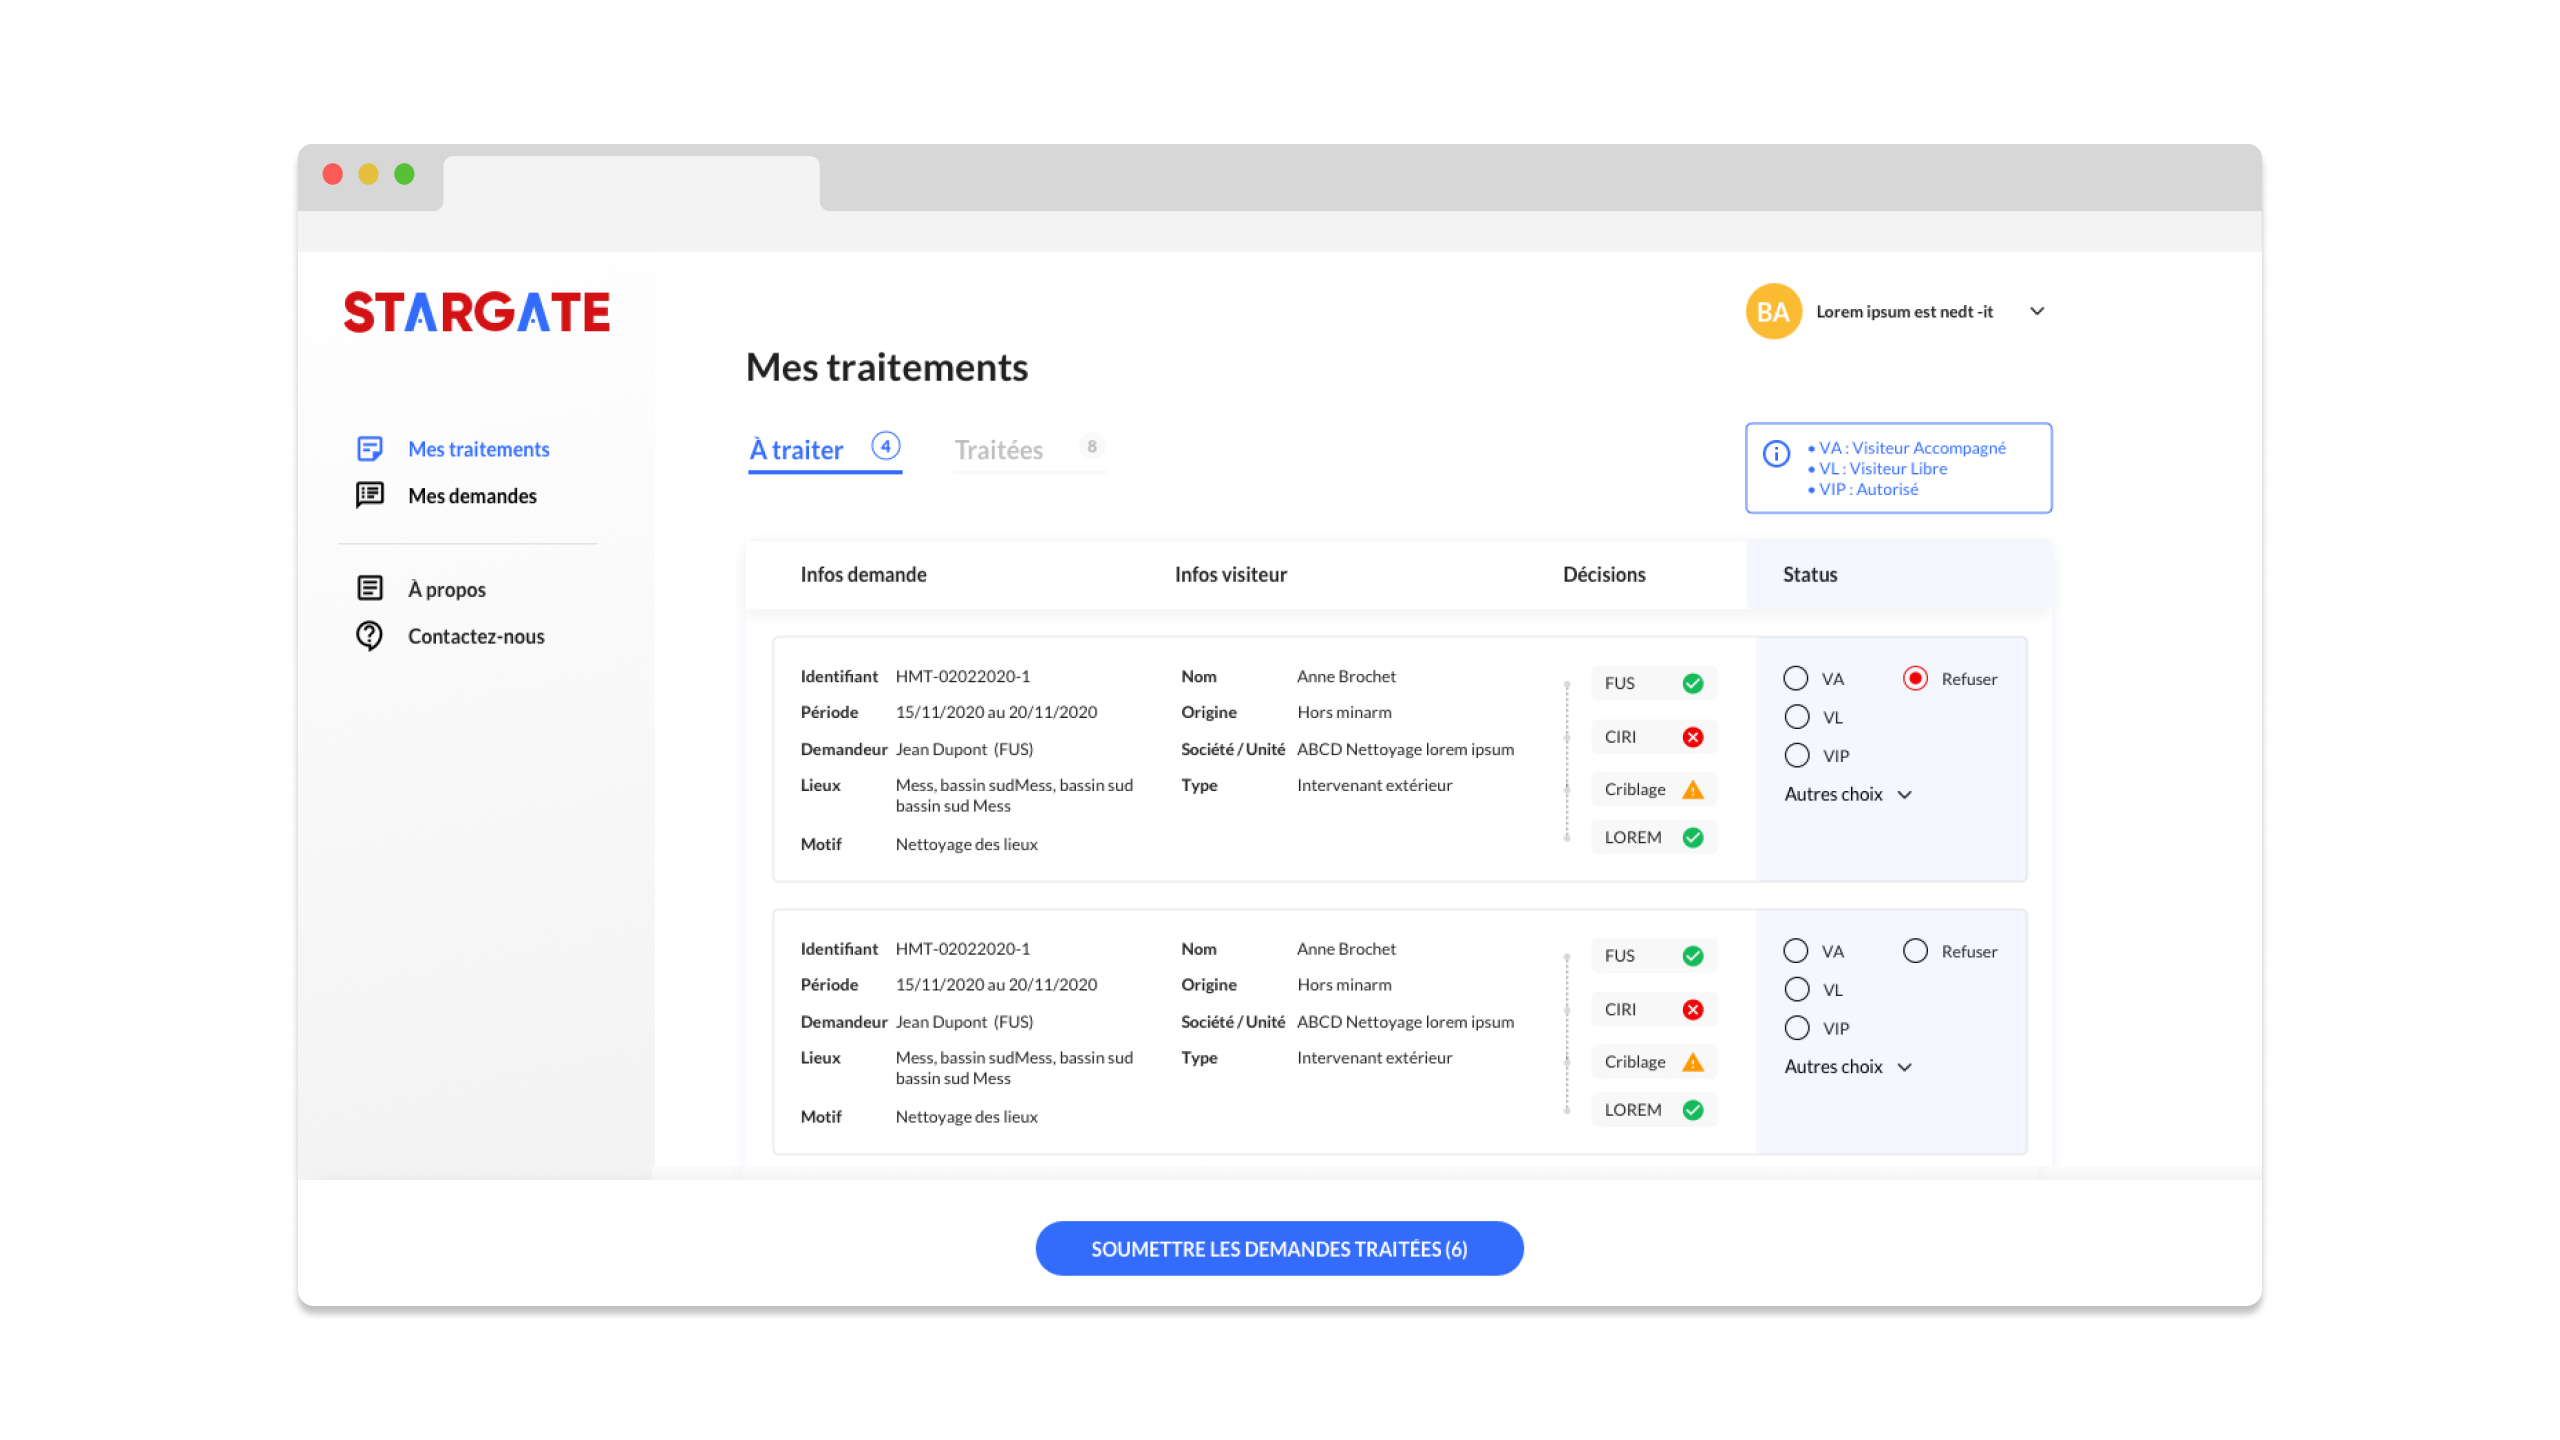Select VIP radio in second request
This screenshot has height=1440, width=2560.
pyautogui.click(x=1797, y=1028)
